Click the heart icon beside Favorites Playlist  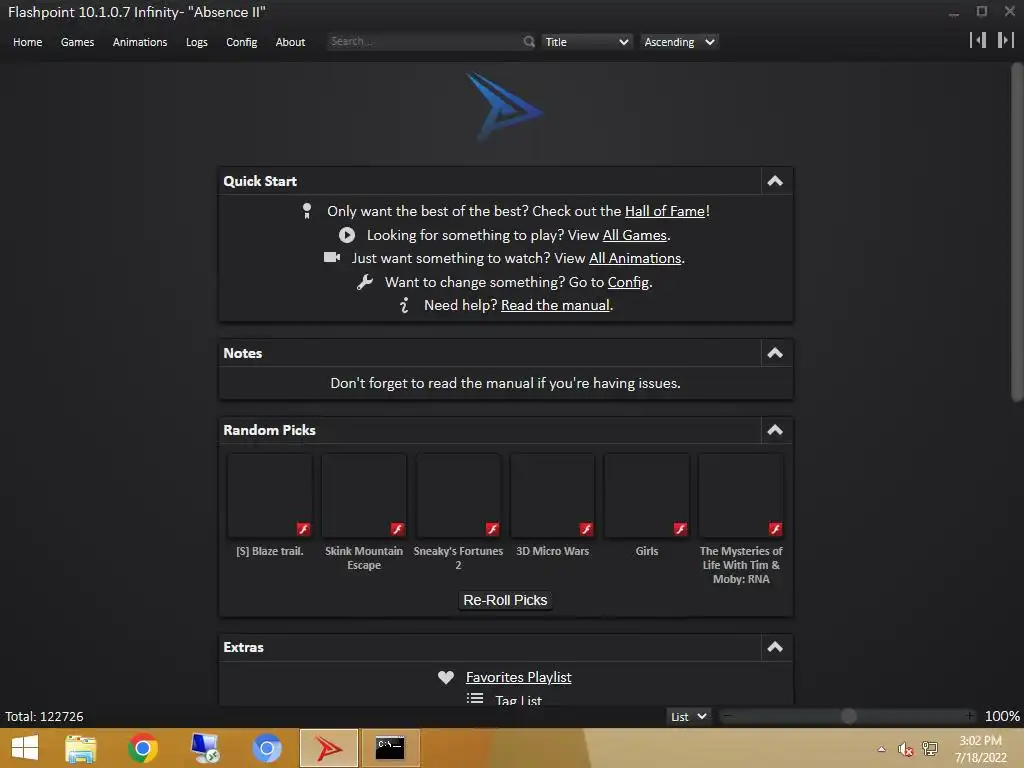point(446,677)
